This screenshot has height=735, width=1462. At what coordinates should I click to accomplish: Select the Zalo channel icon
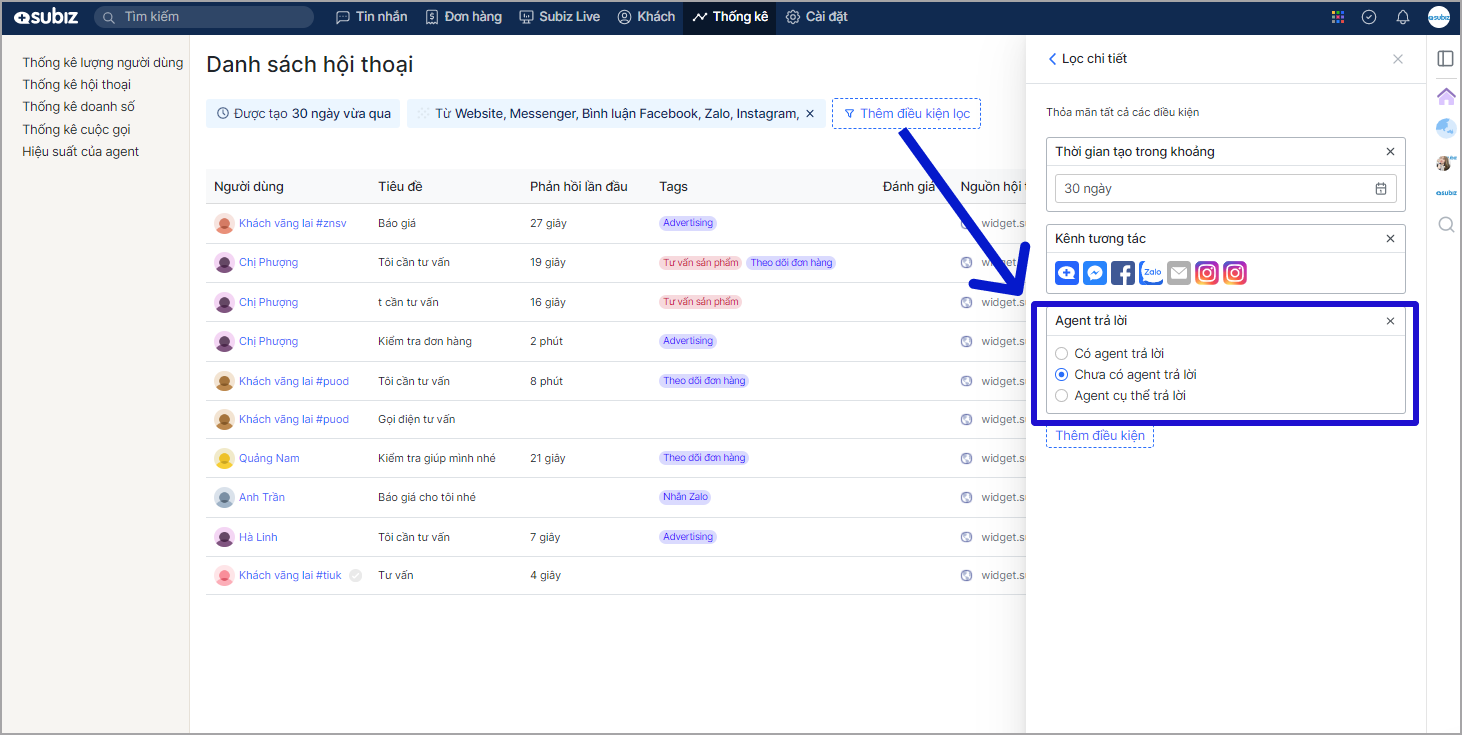coord(1151,273)
